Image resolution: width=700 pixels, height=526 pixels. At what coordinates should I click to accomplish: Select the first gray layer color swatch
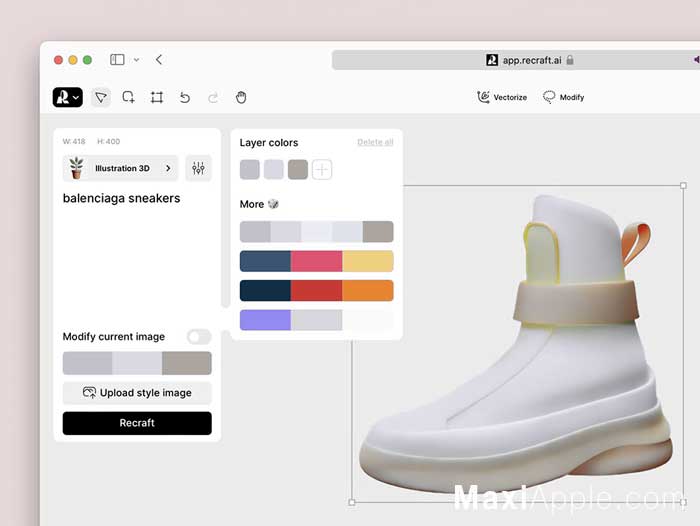point(250,170)
